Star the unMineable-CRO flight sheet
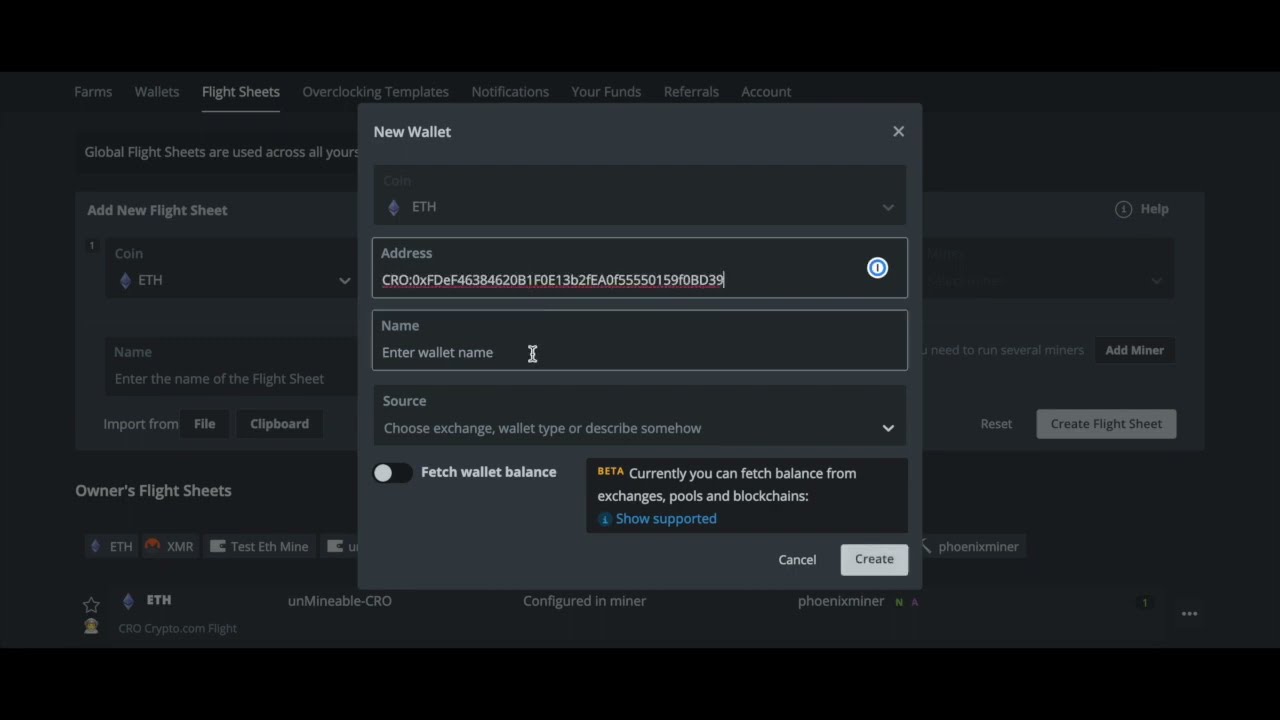Screen dimensions: 1280x720 pos(91,605)
